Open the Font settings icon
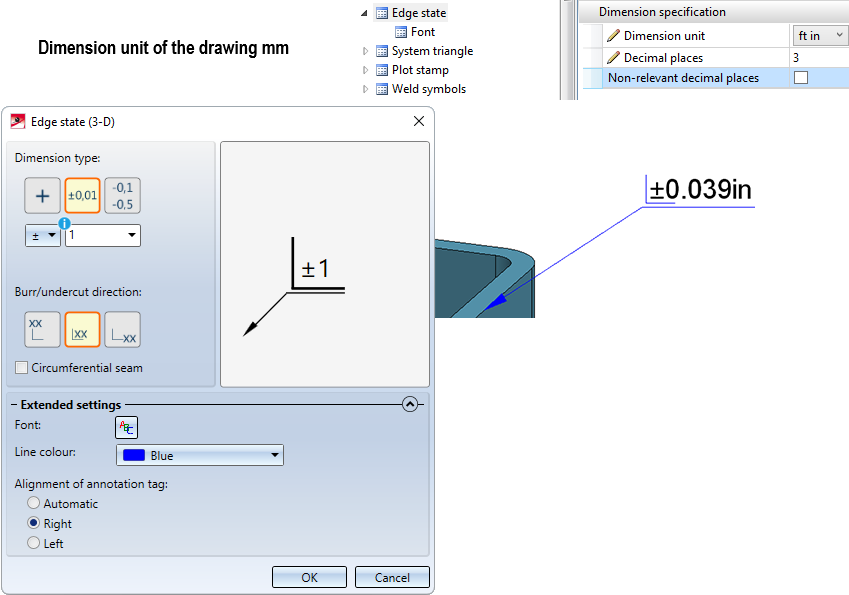 point(126,427)
